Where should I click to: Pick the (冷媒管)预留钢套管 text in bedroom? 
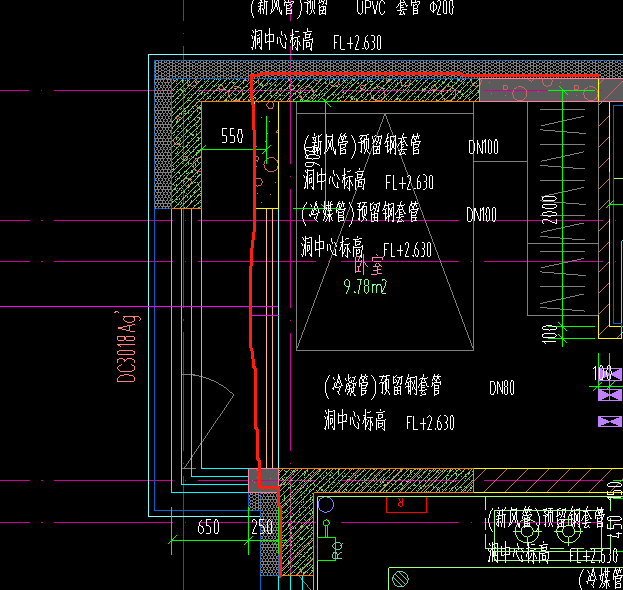[360, 213]
